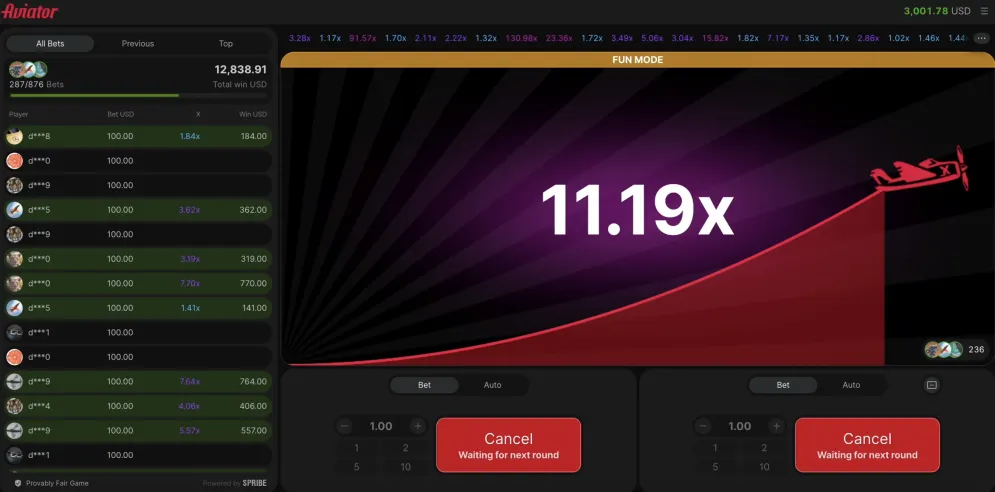Cancel the bet in the first bet panel
The width and height of the screenshot is (995, 492).
508,445
